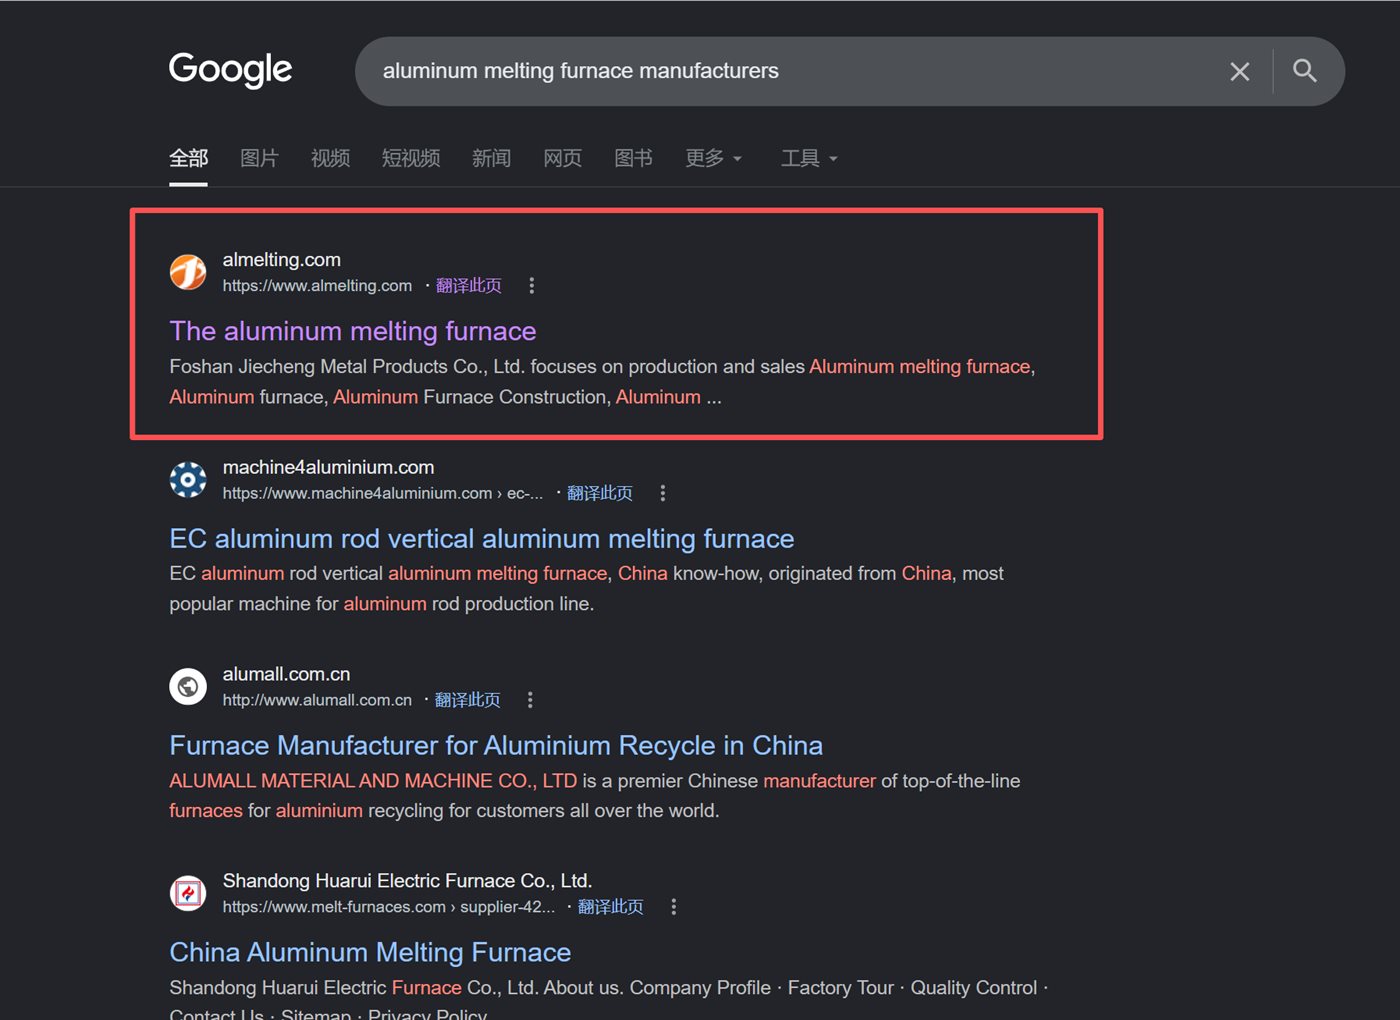Image resolution: width=1400 pixels, height=1020 pixels.
Task: Click the alumall.com.cn globe favicon
Action: 188,687
